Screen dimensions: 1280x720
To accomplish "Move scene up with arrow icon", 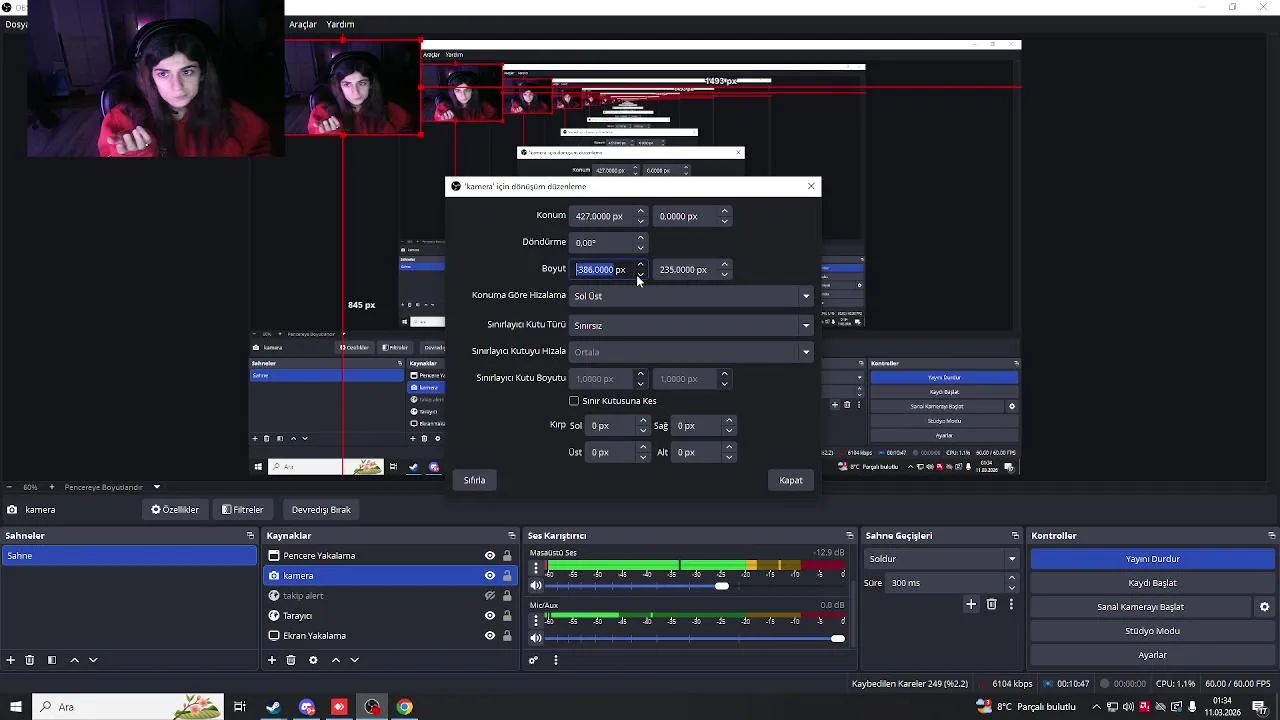I will coord(74,660).
